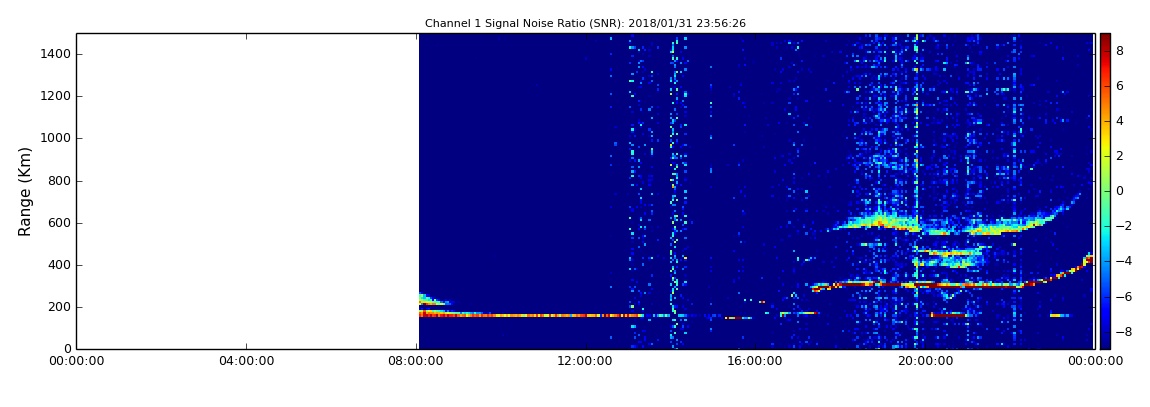Click the colorbar label 0

(x=1120, y=191)
